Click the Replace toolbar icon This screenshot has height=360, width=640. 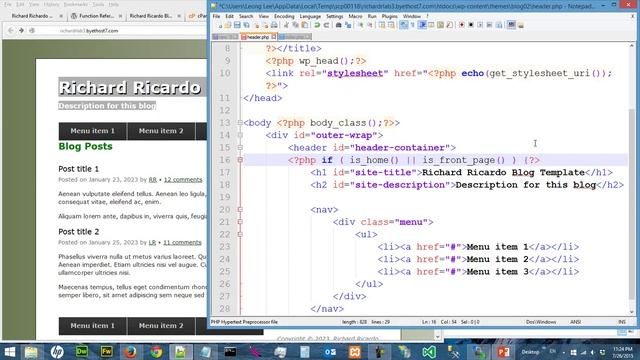click(x=348, y=25)
